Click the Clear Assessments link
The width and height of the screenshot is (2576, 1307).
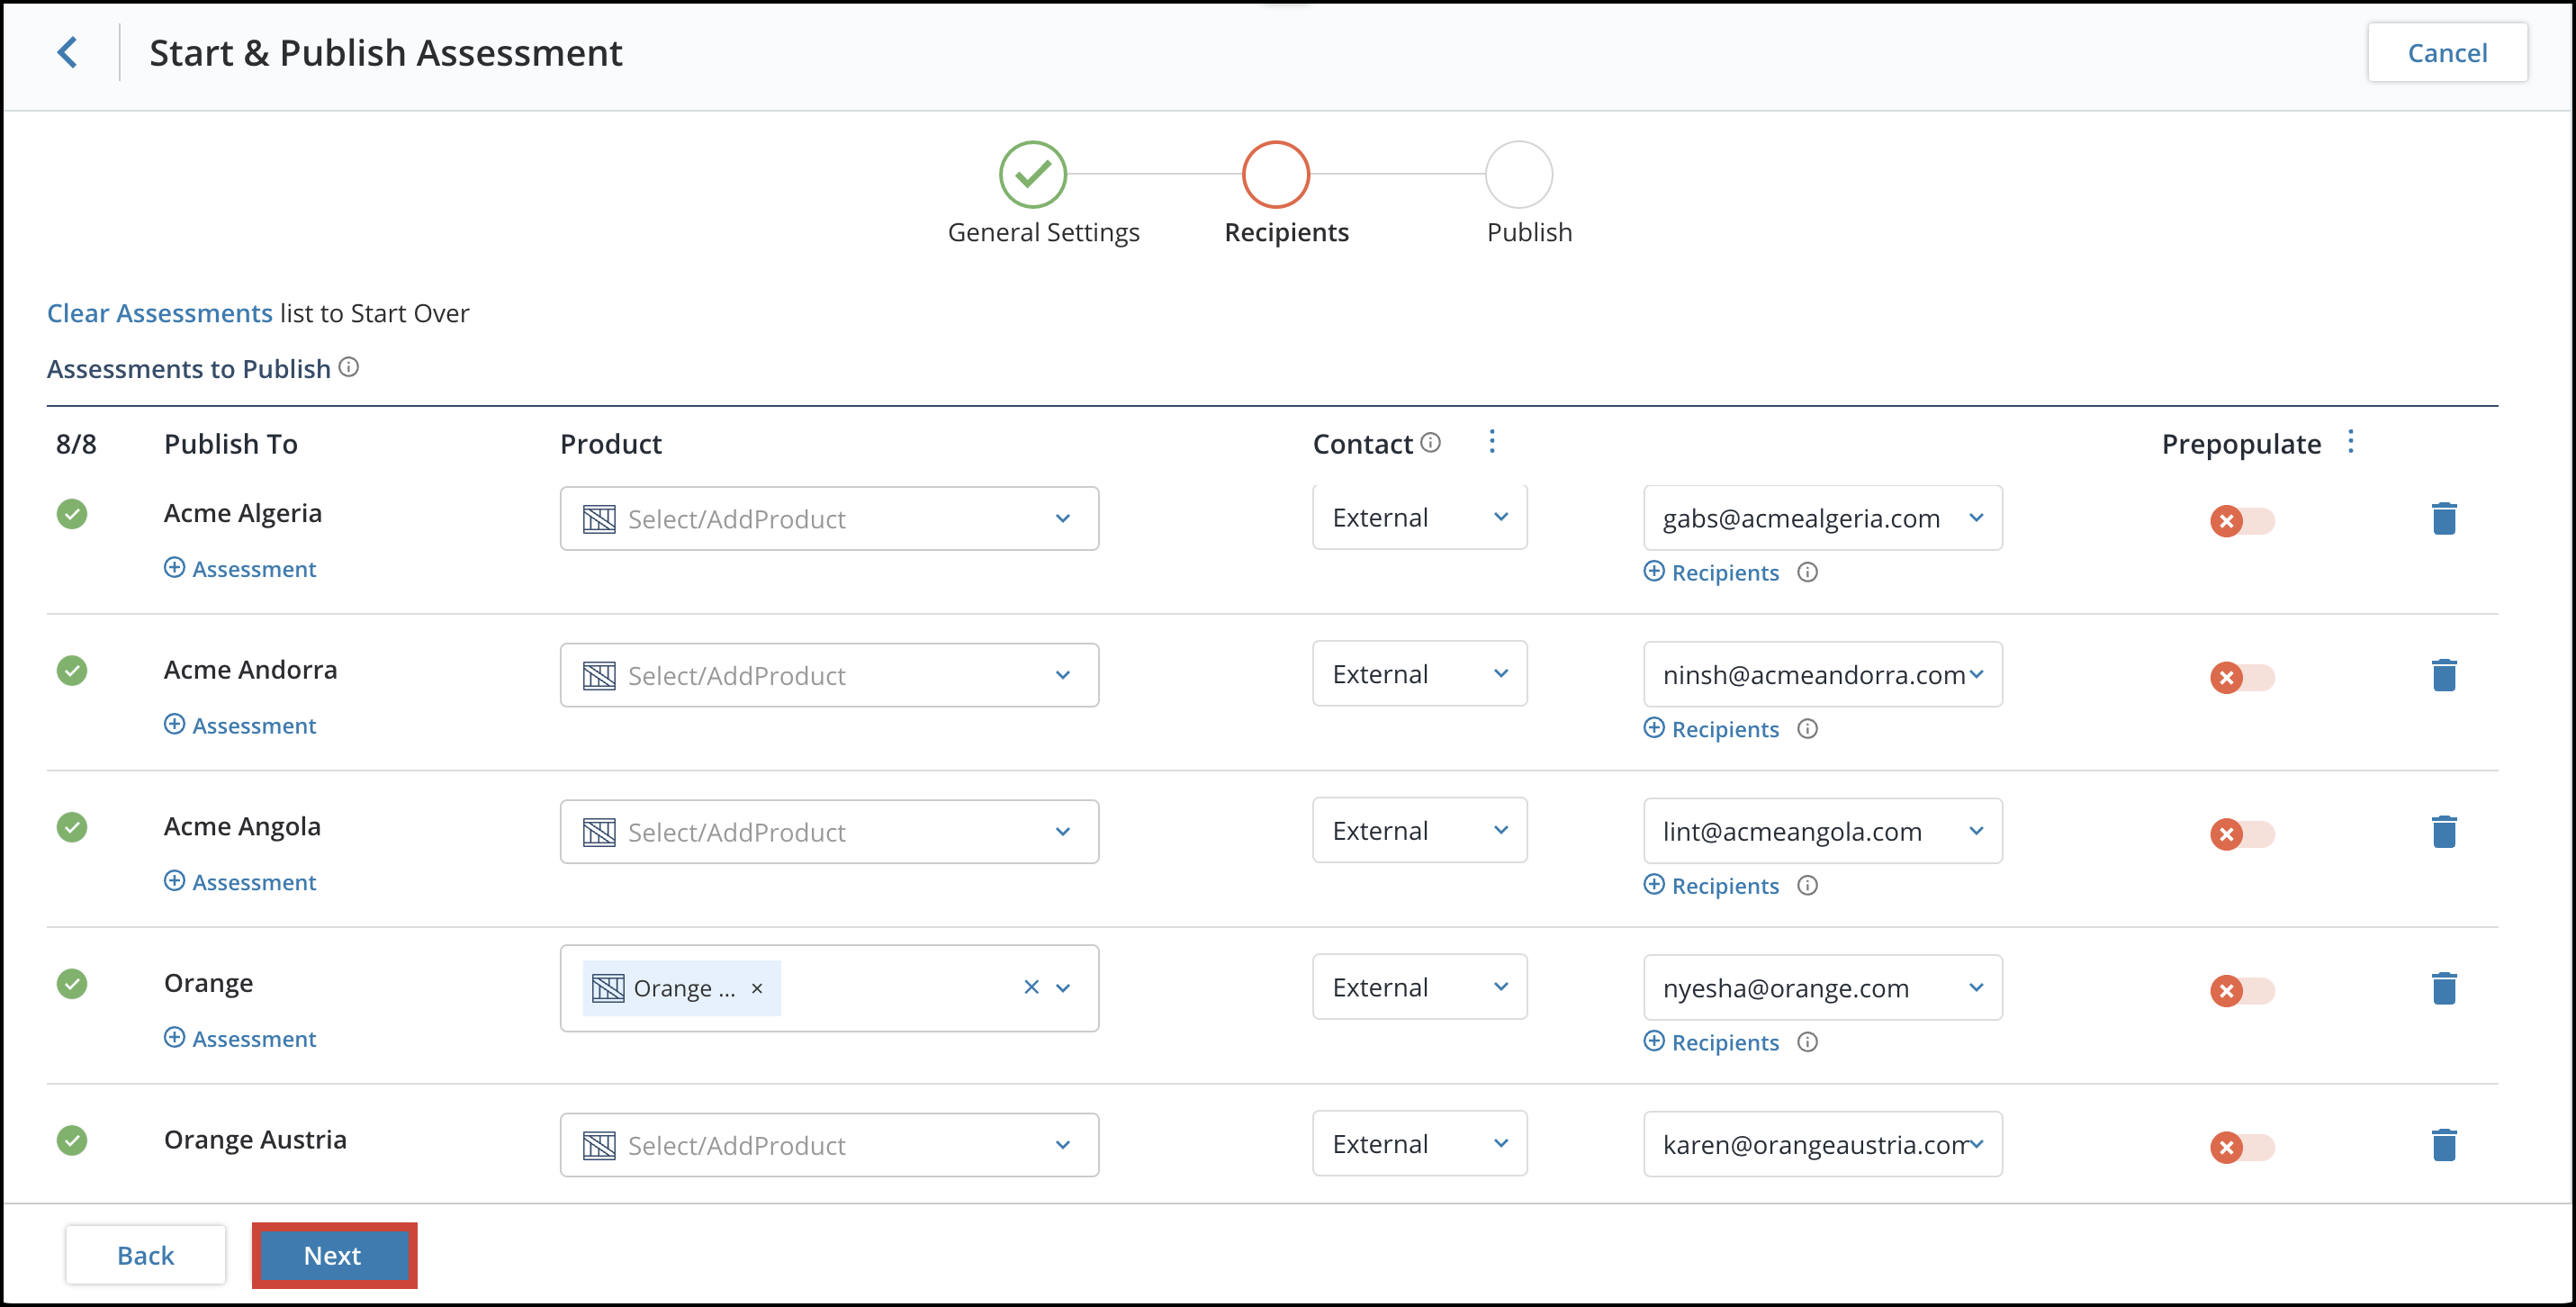158,312
